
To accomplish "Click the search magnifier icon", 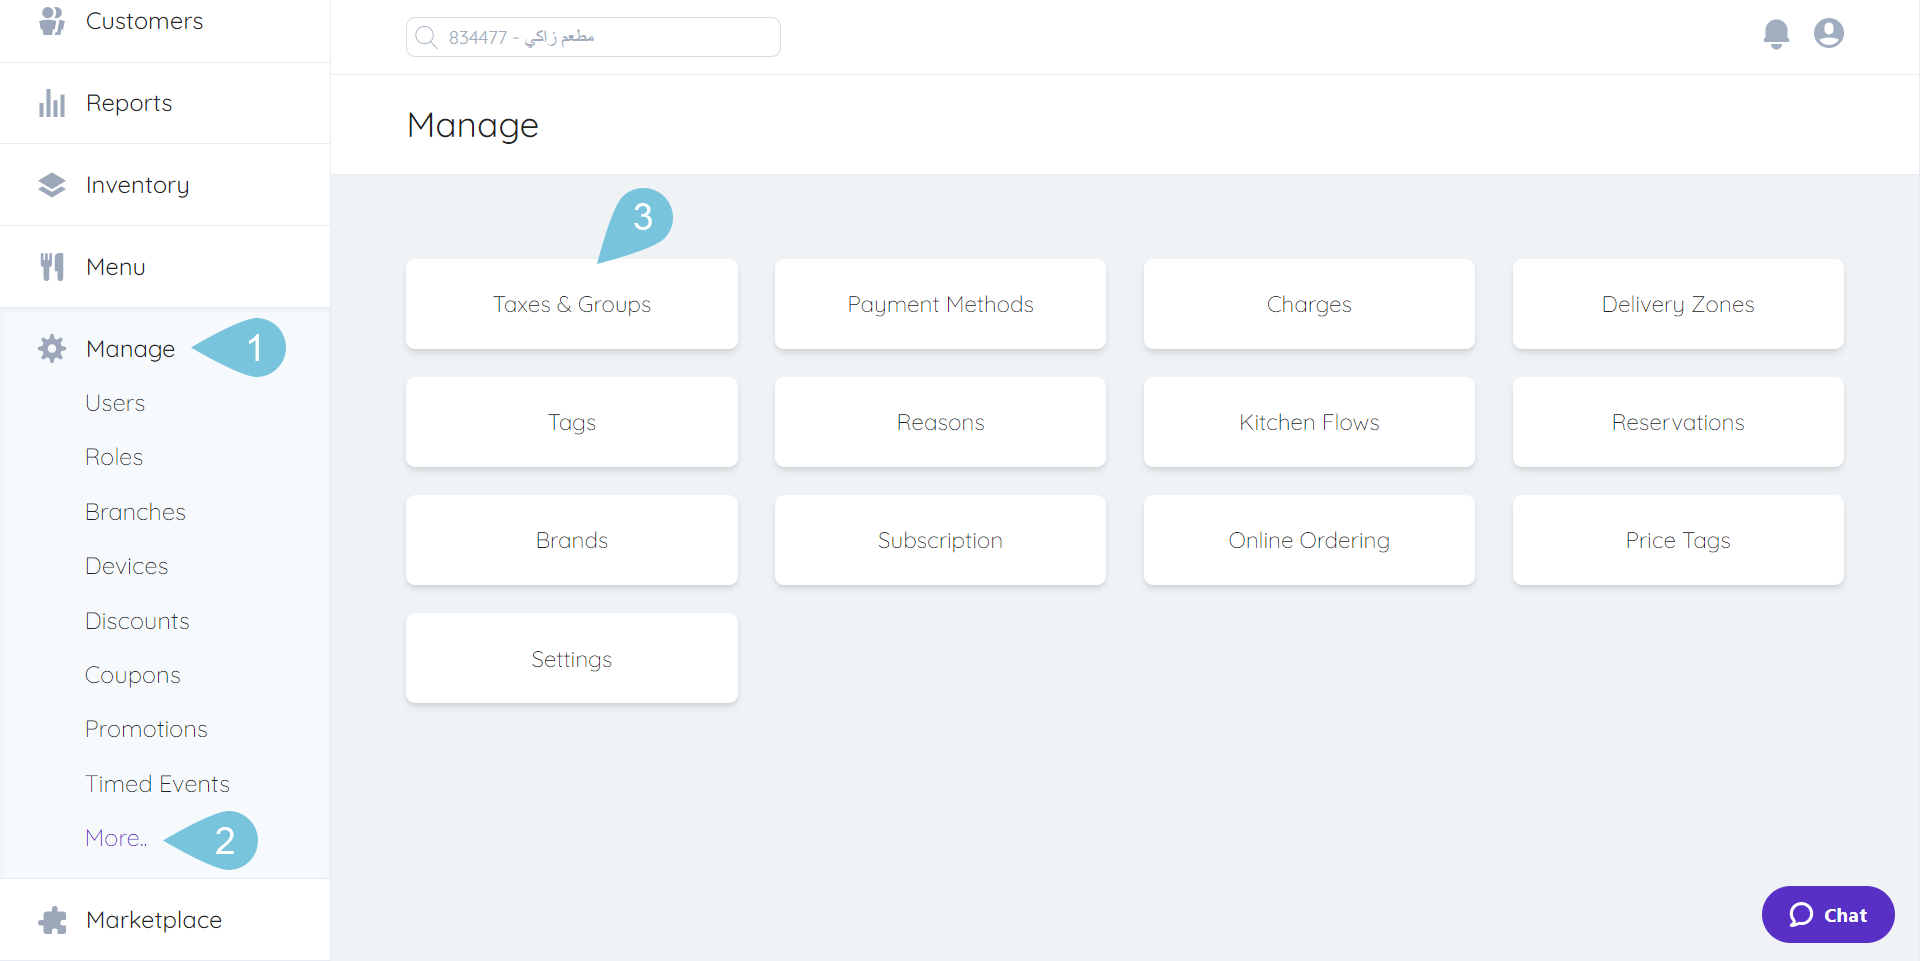I will (x=427, y=37).
